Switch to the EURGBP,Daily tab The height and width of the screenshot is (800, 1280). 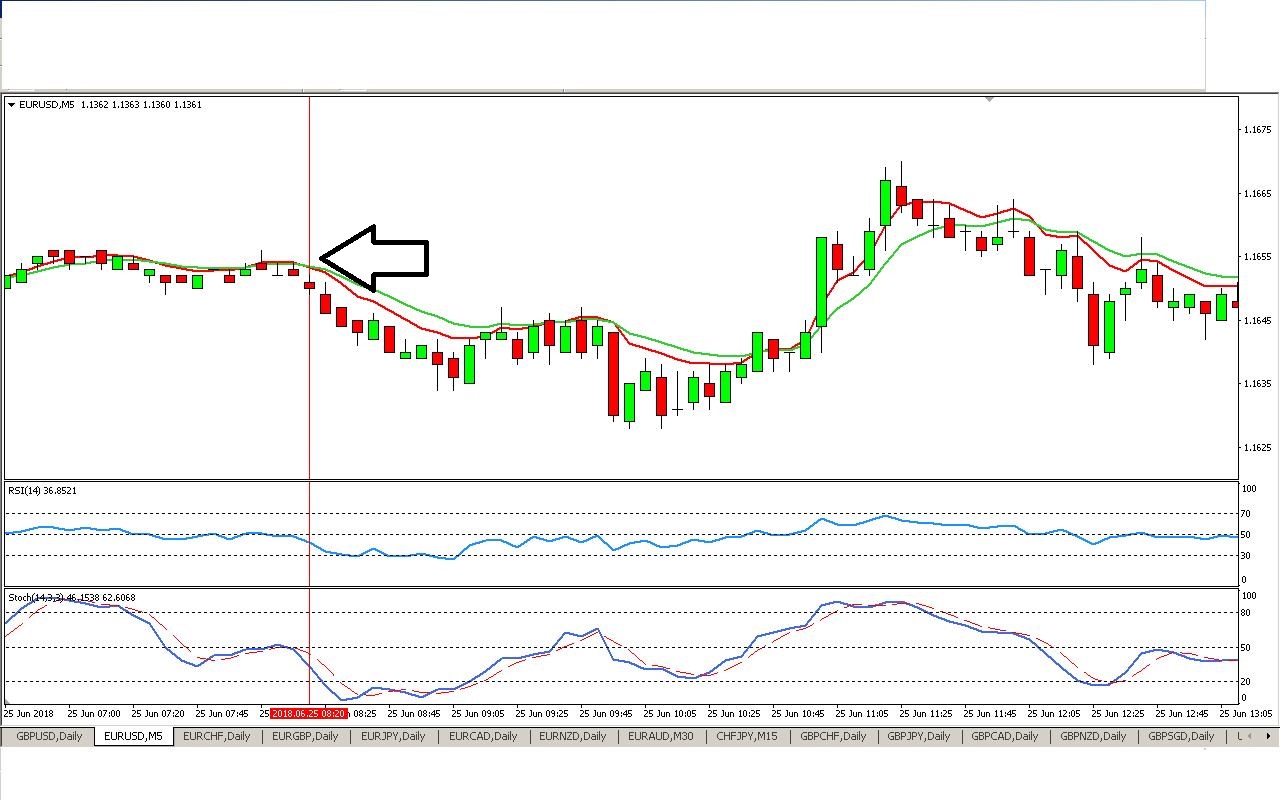[306, 736]
